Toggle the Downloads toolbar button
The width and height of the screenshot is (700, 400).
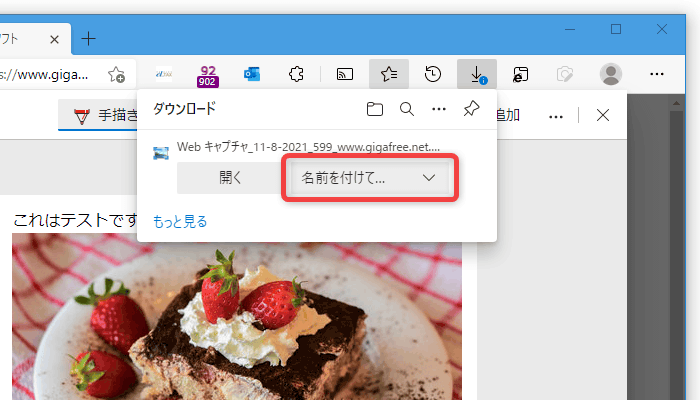[477, 74]
